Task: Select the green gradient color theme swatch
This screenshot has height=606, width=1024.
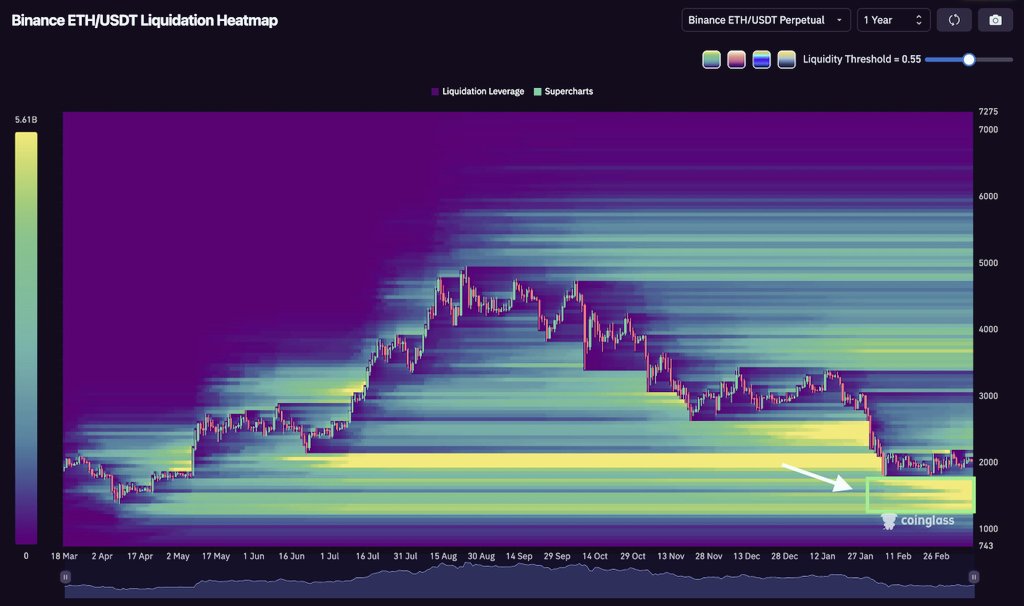Action: (x=711, y=59)
